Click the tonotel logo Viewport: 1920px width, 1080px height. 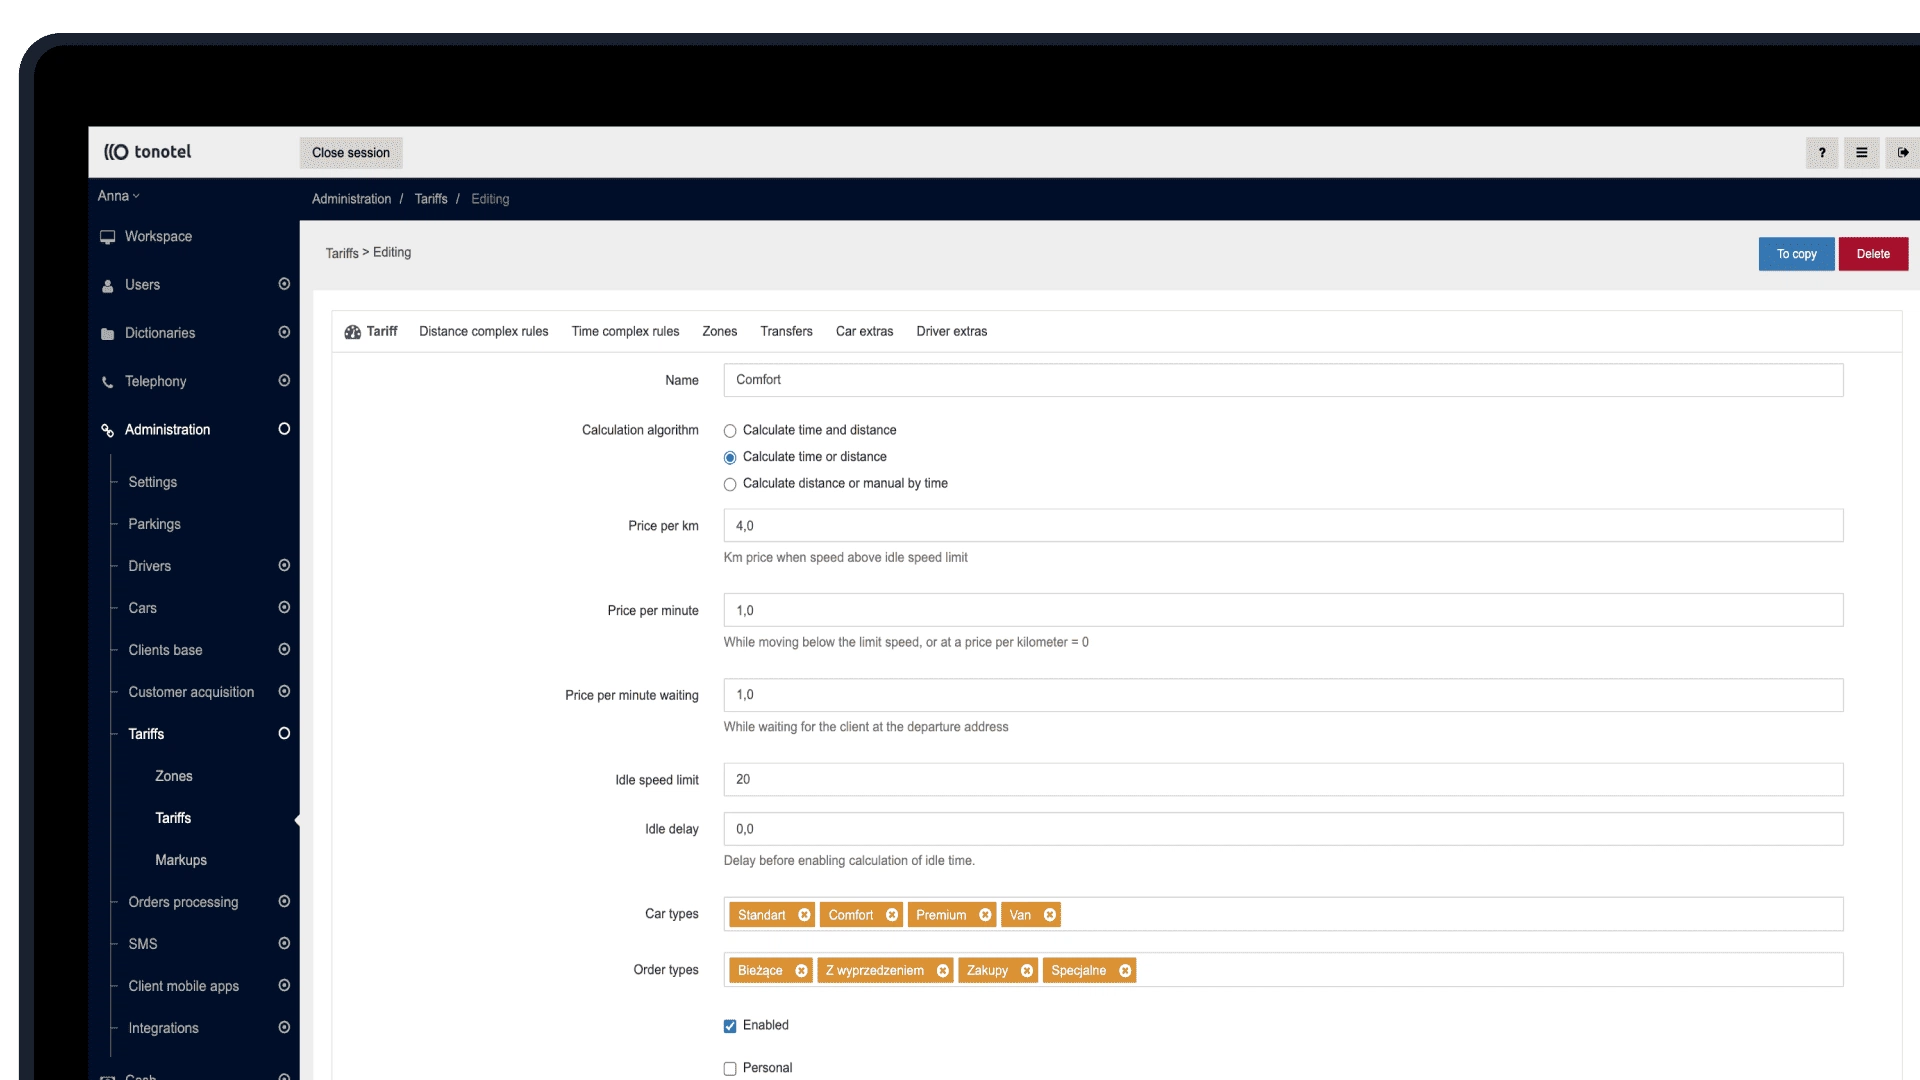pyautogui.click(x=148, y=152)
